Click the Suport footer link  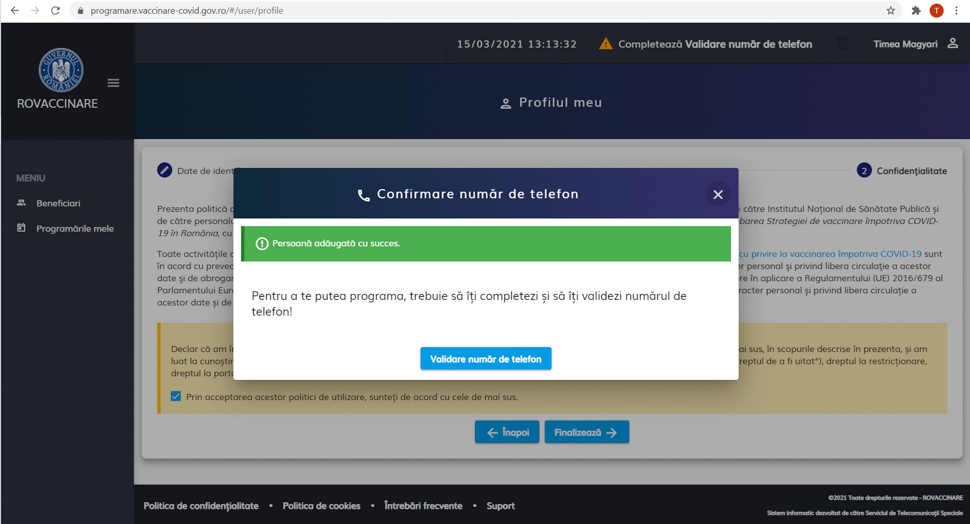click(x=500, y=506)
